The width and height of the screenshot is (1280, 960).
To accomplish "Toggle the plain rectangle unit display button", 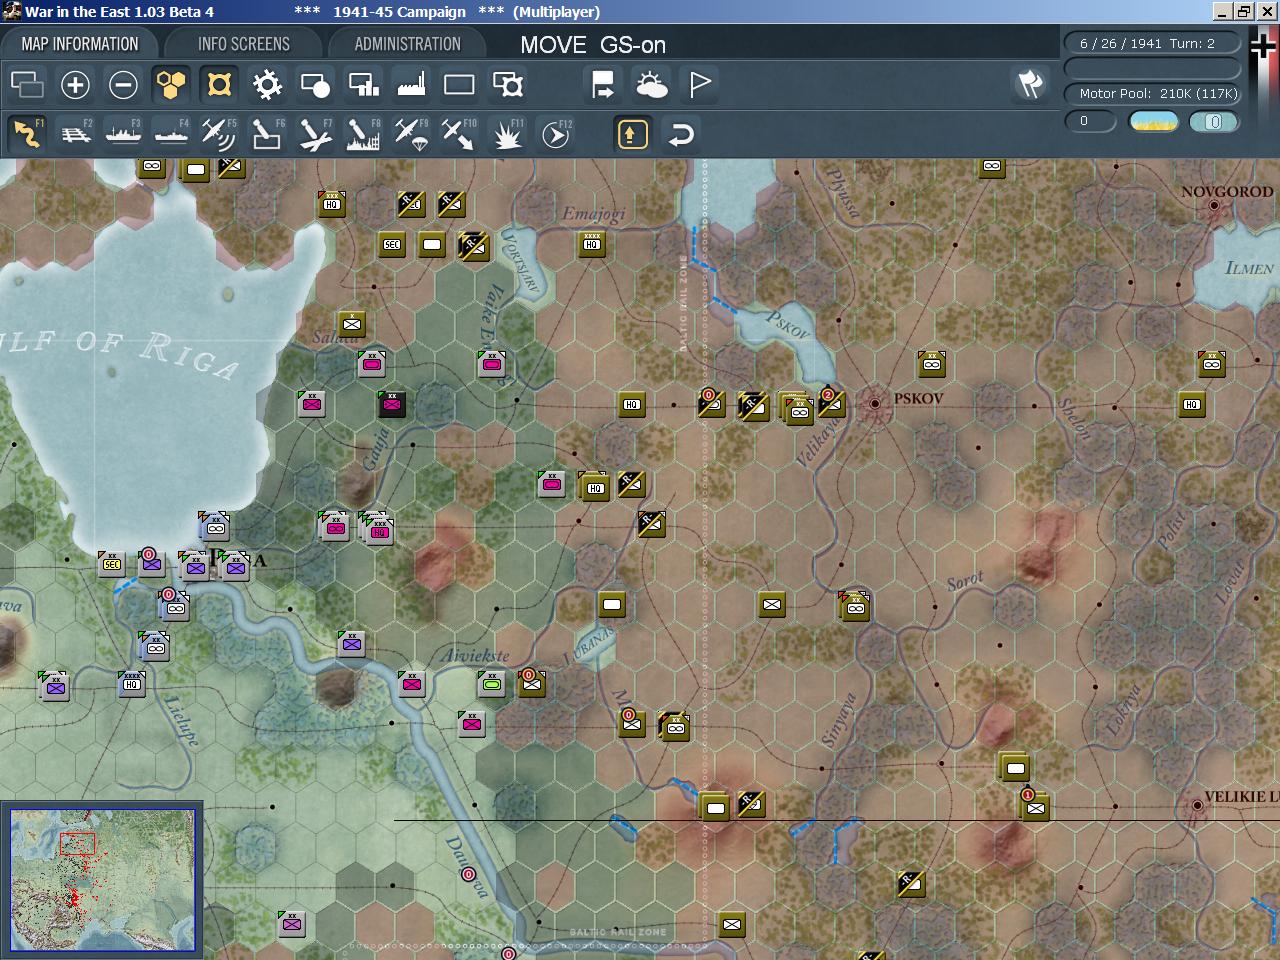I will tap(459, 85).
